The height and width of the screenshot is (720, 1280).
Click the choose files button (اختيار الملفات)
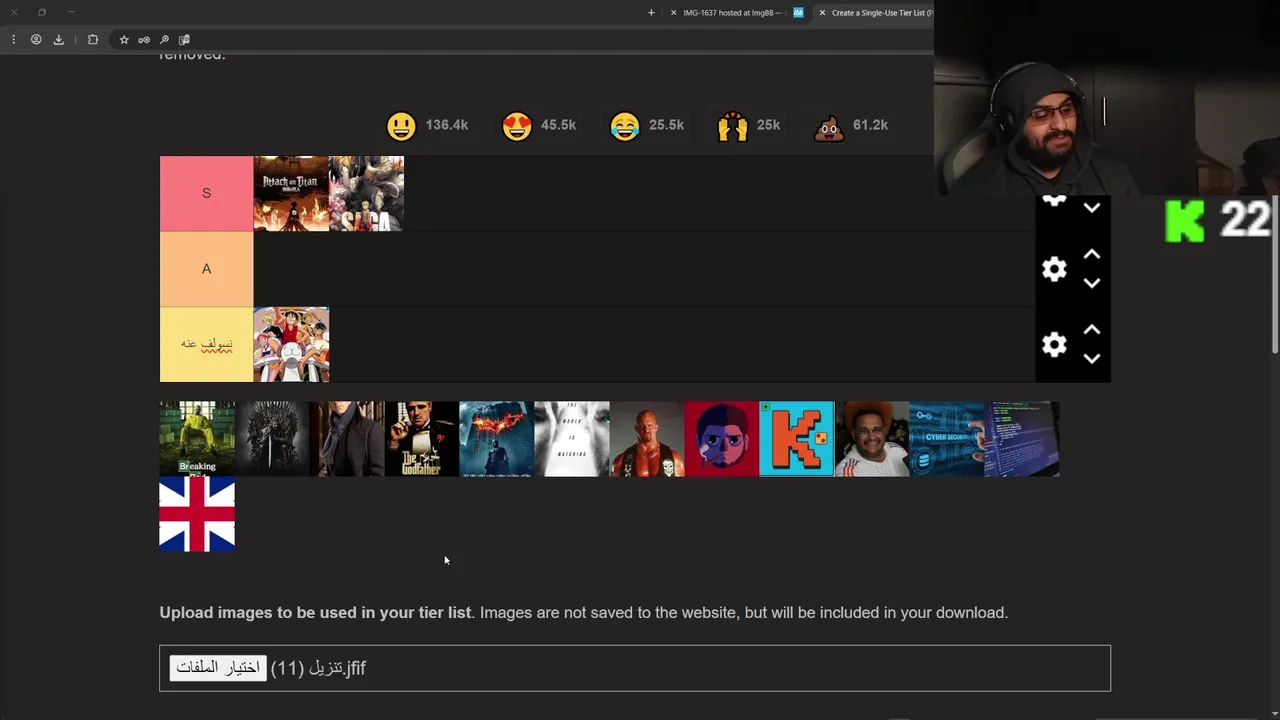(x=218, y=668)
